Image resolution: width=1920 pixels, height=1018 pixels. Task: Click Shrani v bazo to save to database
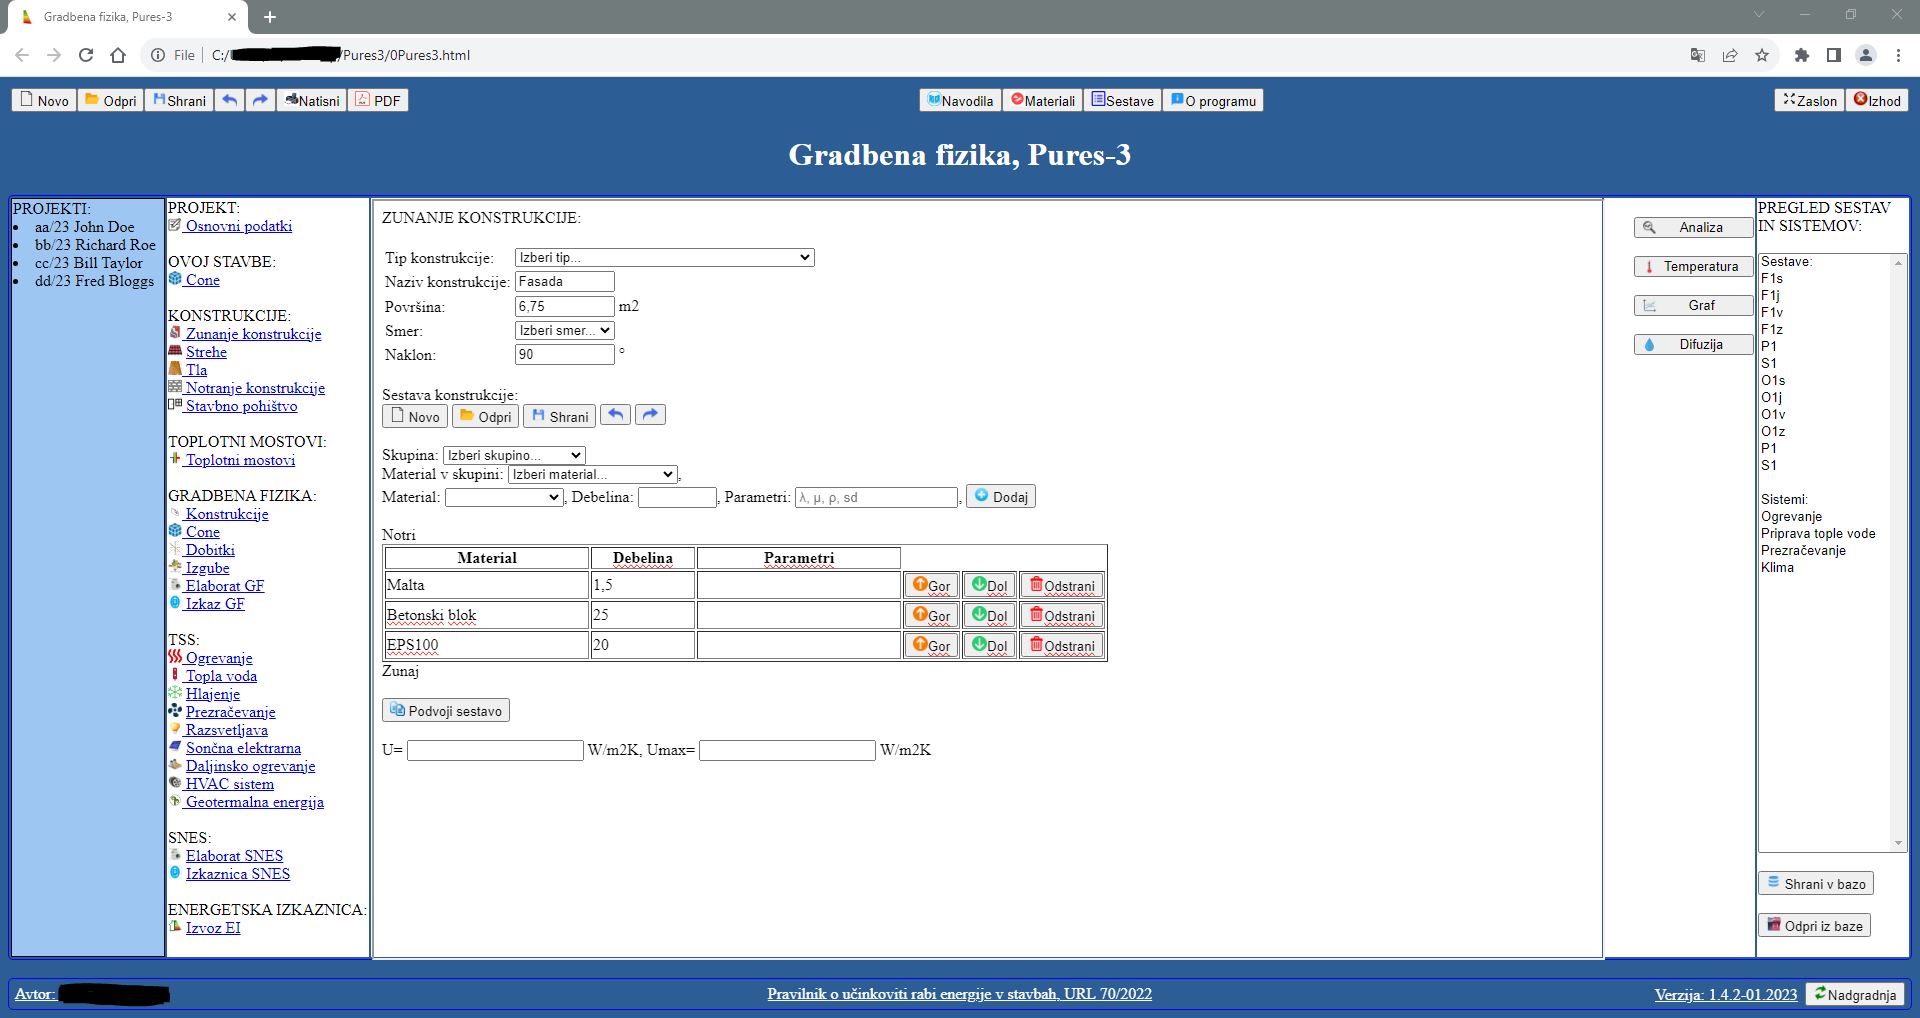(x=1814, y=883)
